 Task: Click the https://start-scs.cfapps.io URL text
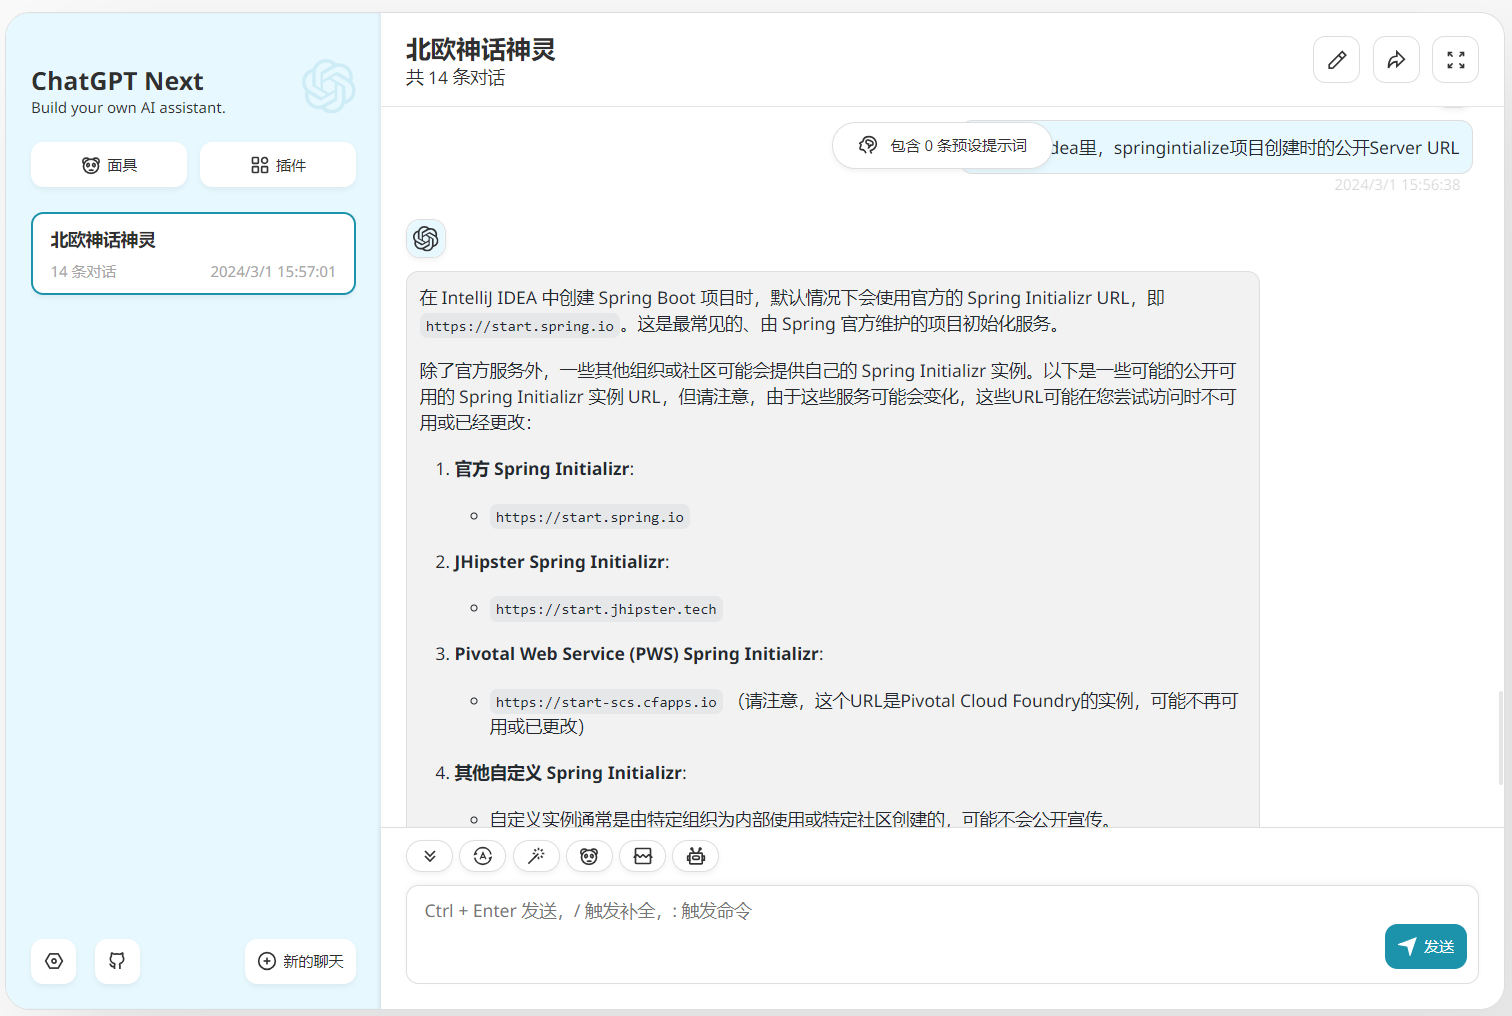[x=606, y=702]
